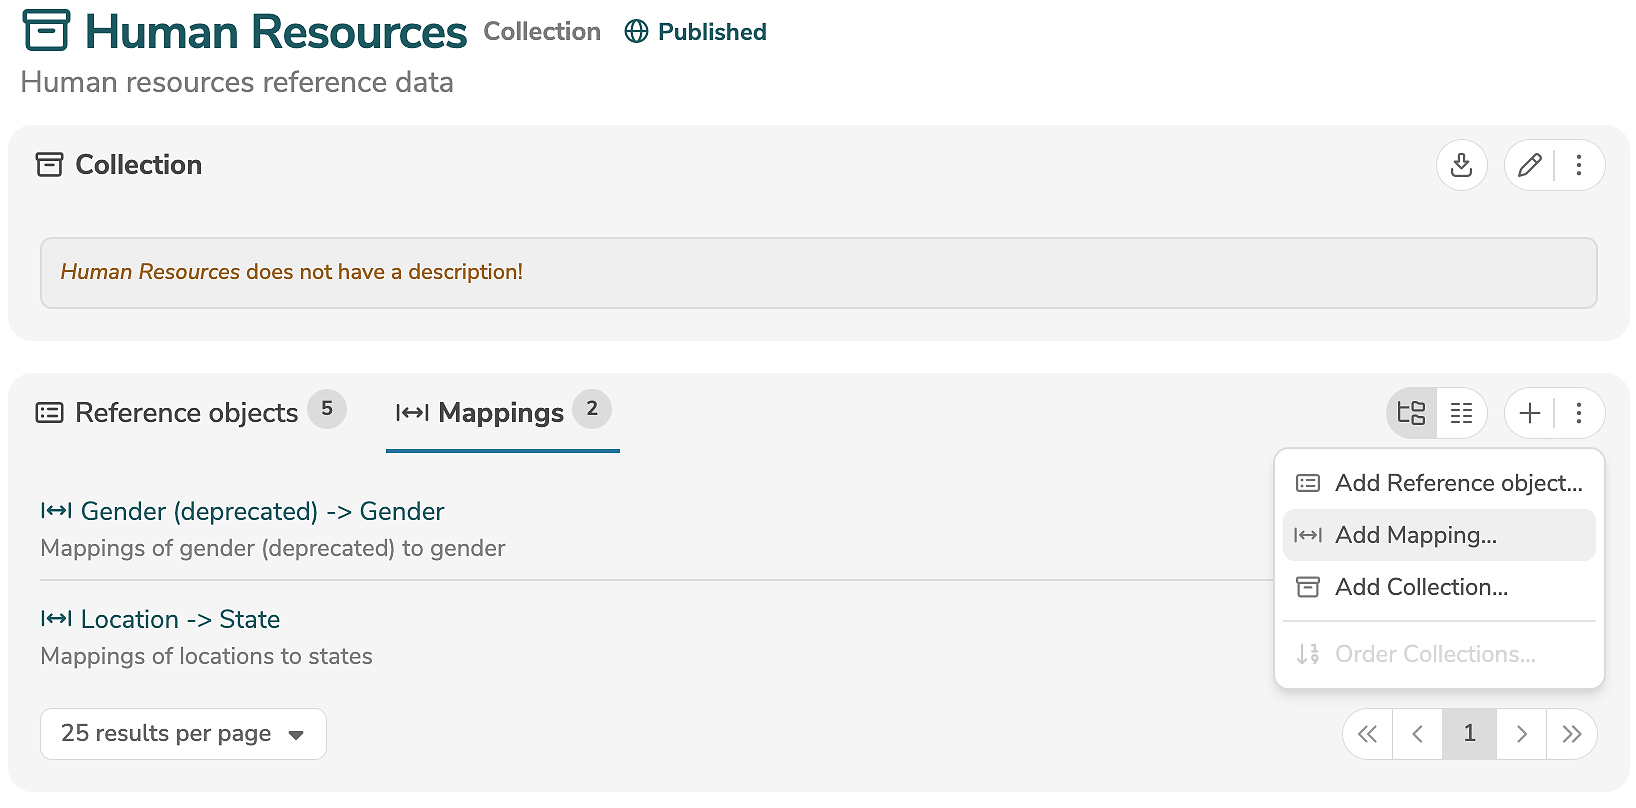Go to the first page of results
The height and width of the screenshot is (808, 1636).
[x=1367, y=734]
